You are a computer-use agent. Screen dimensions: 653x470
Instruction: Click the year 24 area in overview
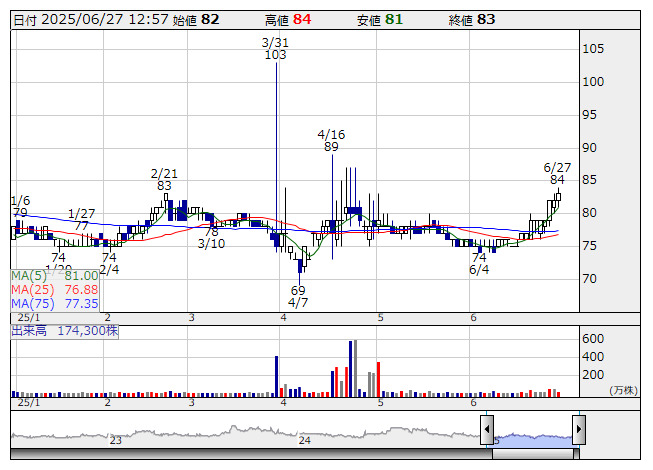[305, 440]
